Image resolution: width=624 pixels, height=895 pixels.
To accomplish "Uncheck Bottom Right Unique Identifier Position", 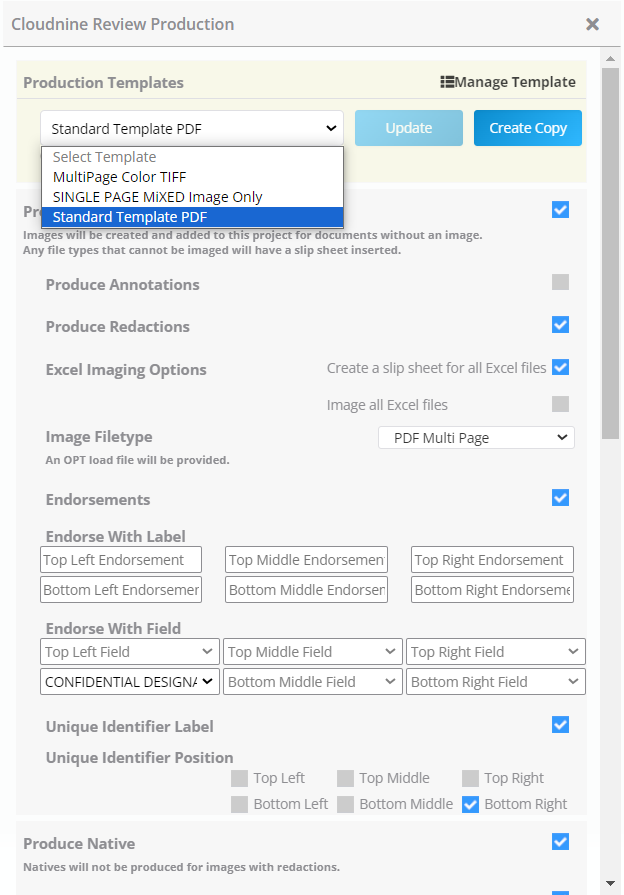I will click(470, 803).
